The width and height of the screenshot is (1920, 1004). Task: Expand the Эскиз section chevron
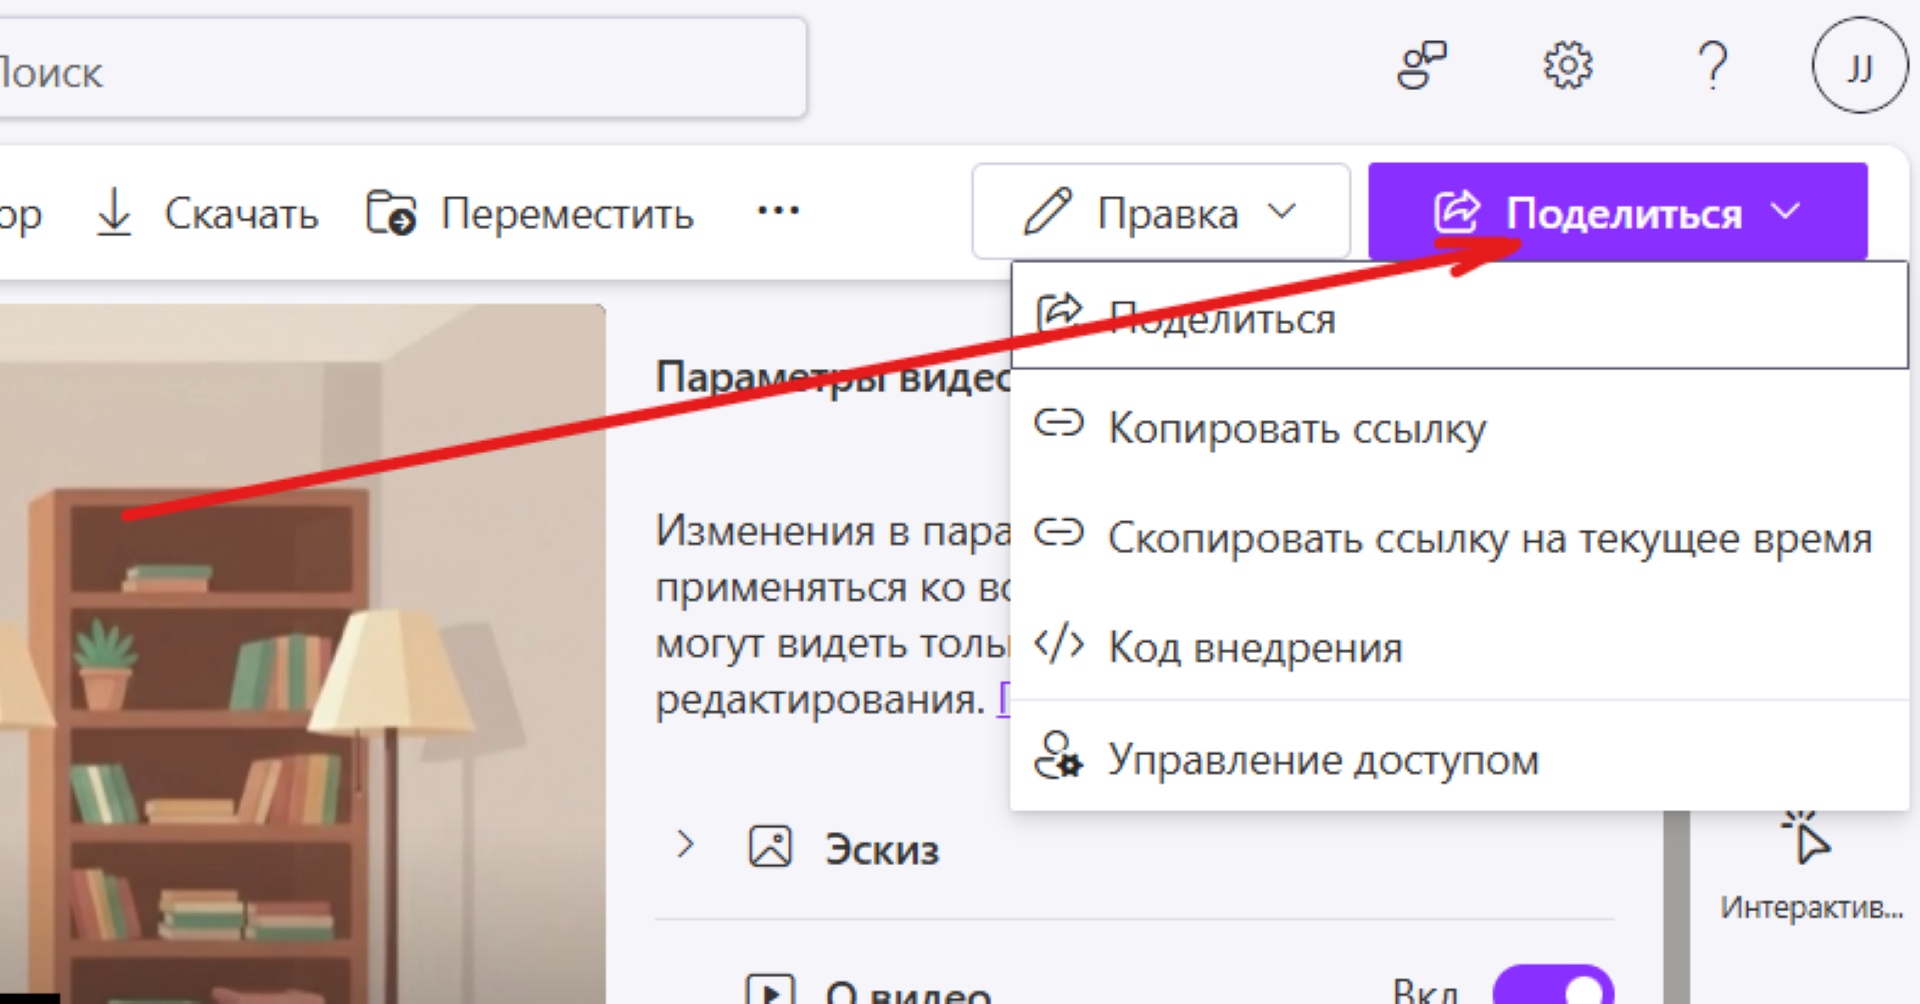click(x=685, y=846)
